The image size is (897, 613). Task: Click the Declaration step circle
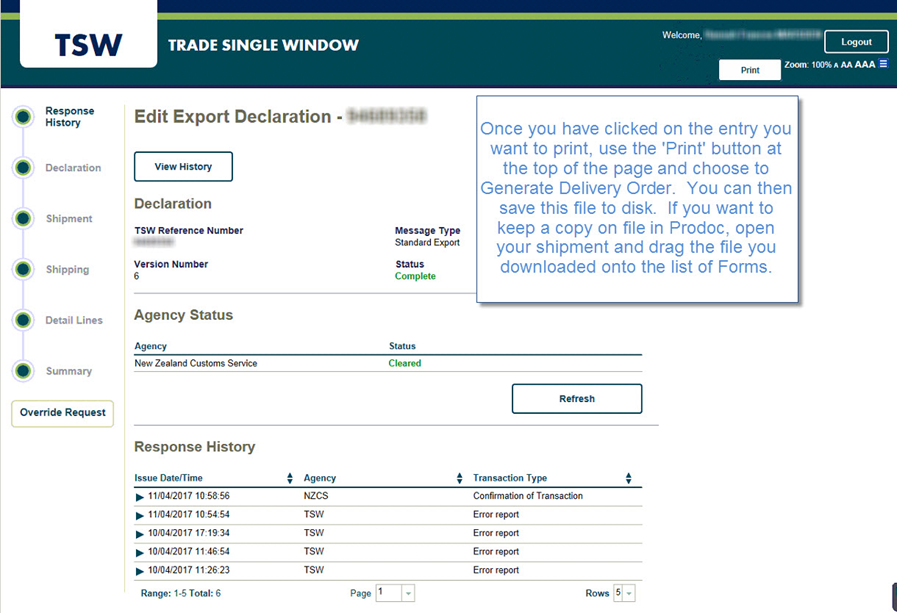[x=23, y=168]
